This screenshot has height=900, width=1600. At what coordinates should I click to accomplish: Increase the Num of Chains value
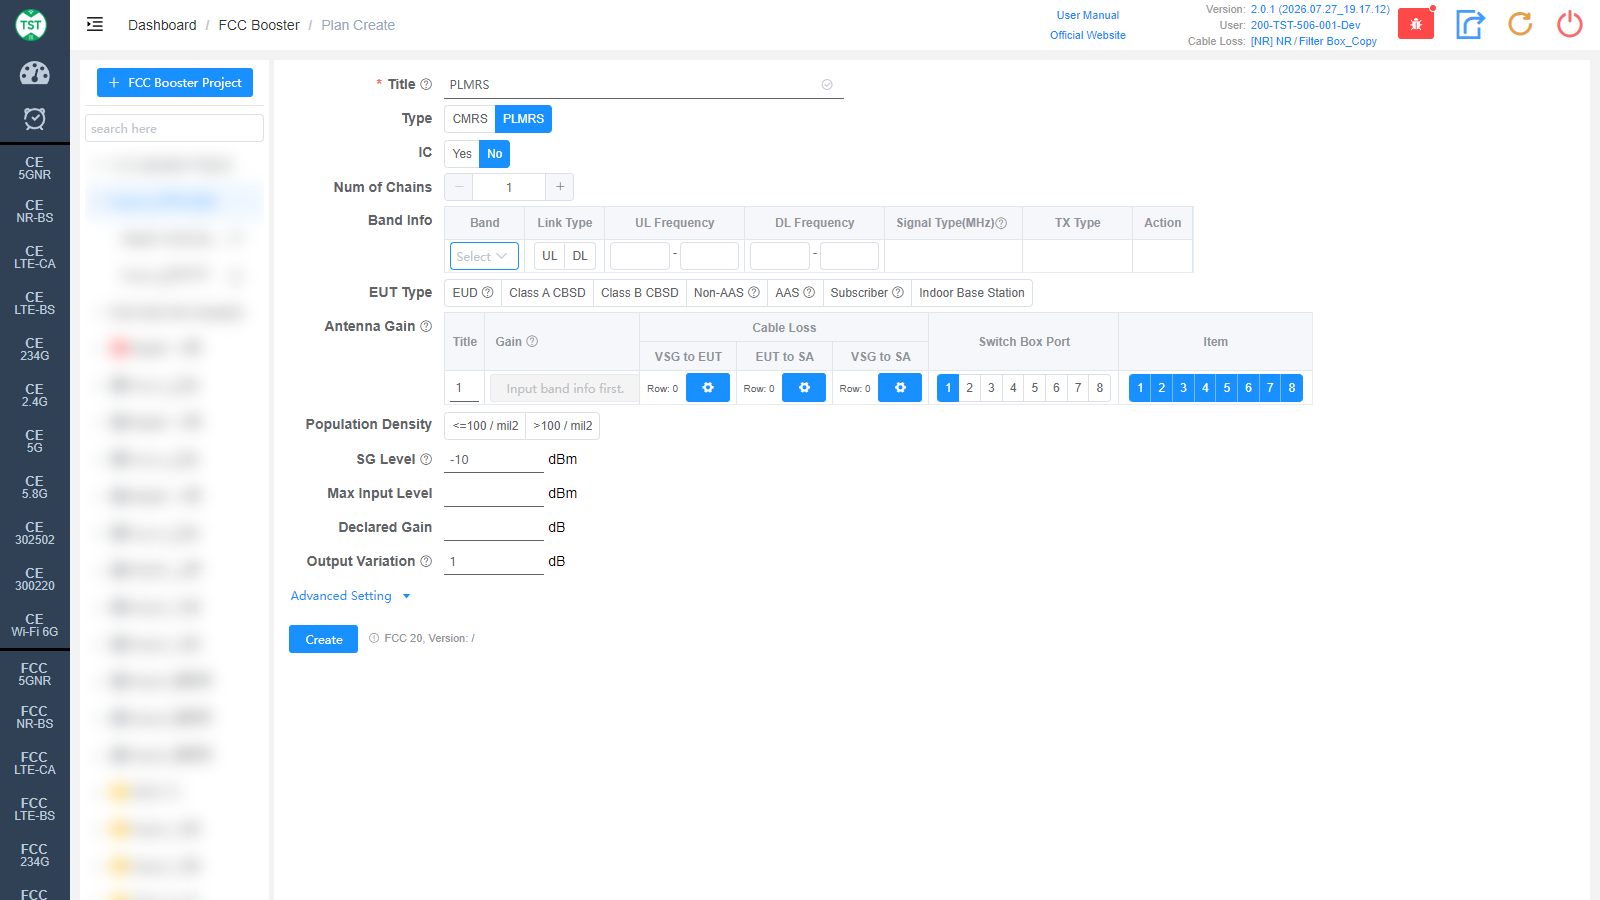click(x=560, y=187)
